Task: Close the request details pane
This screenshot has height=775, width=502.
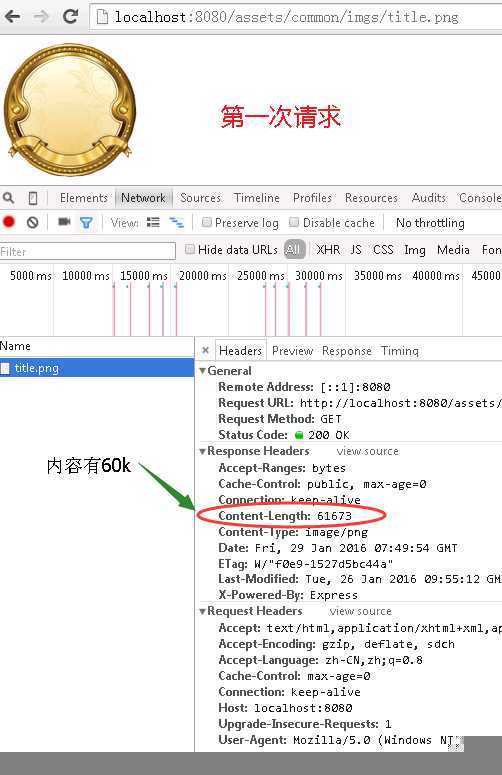Action: point(206,350)
